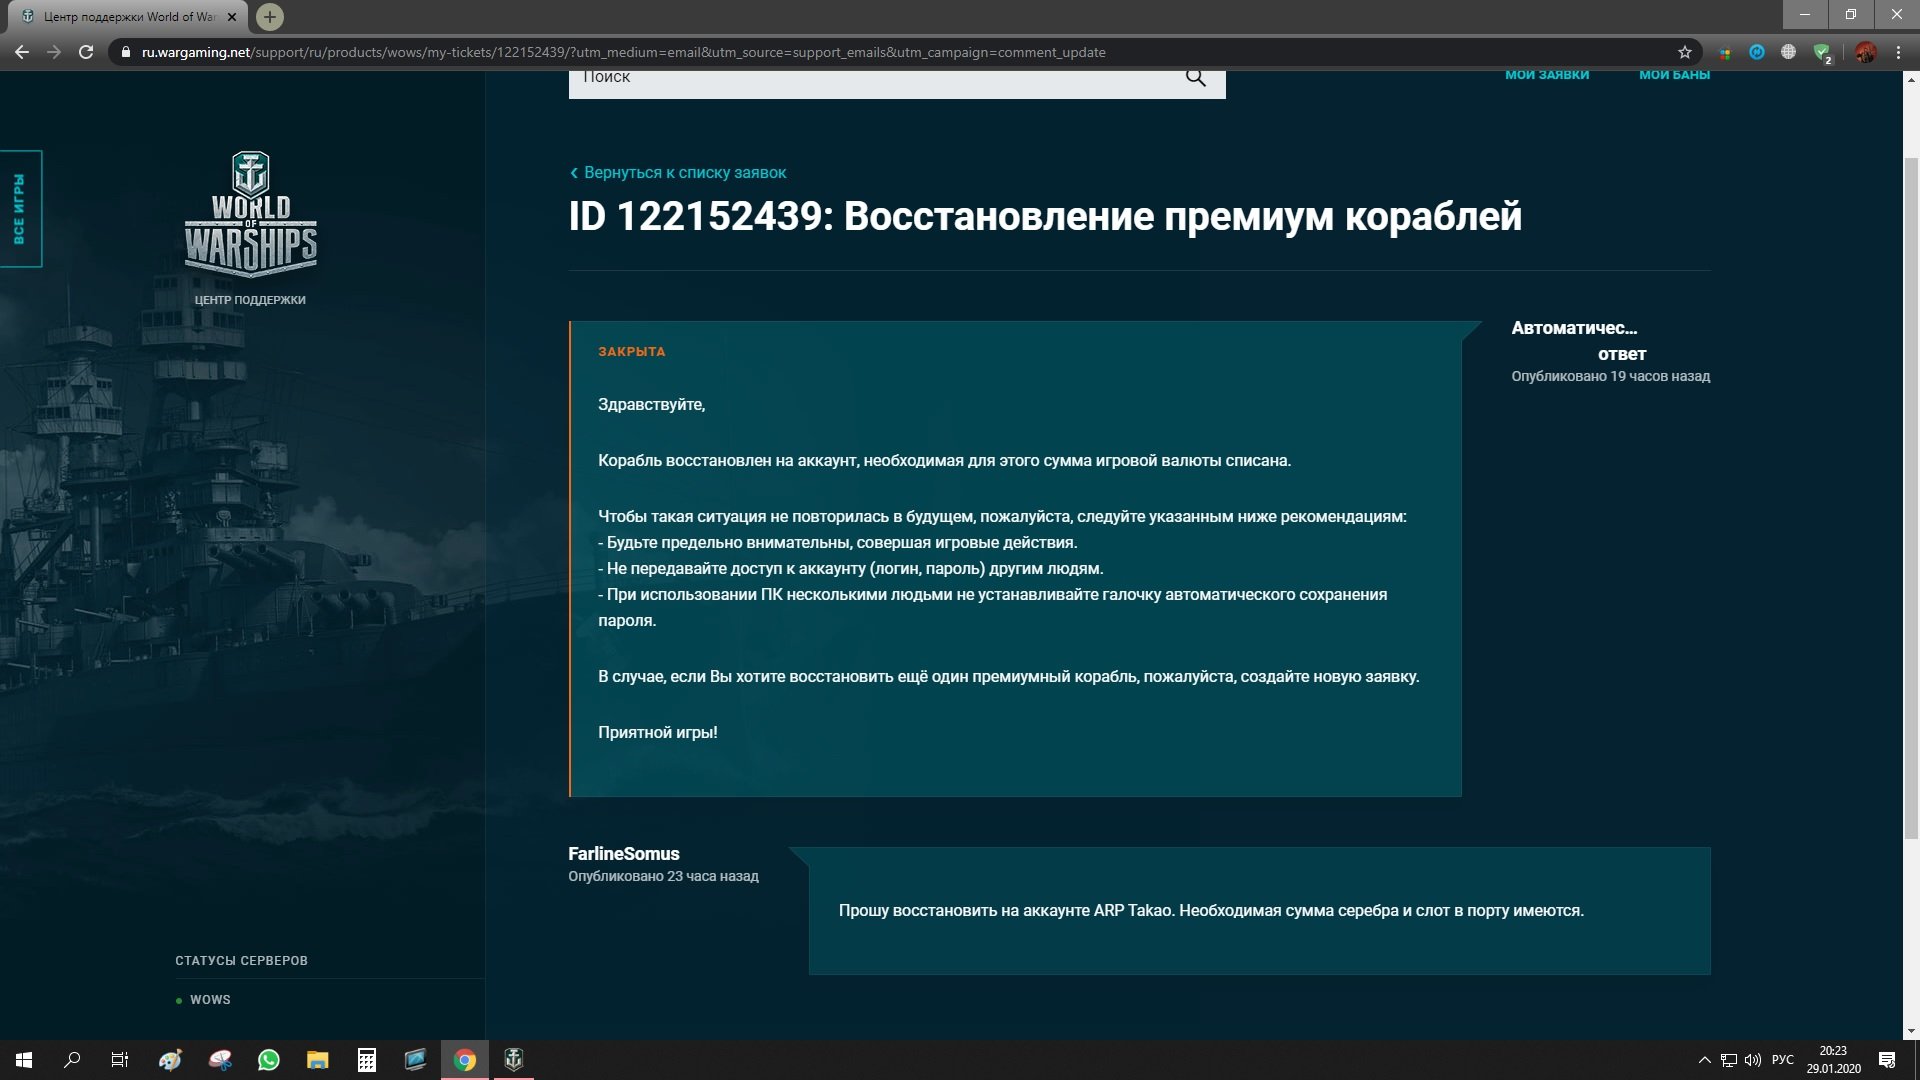
Task: Return via Вернуться к списку заявок link
Action: 678,172
